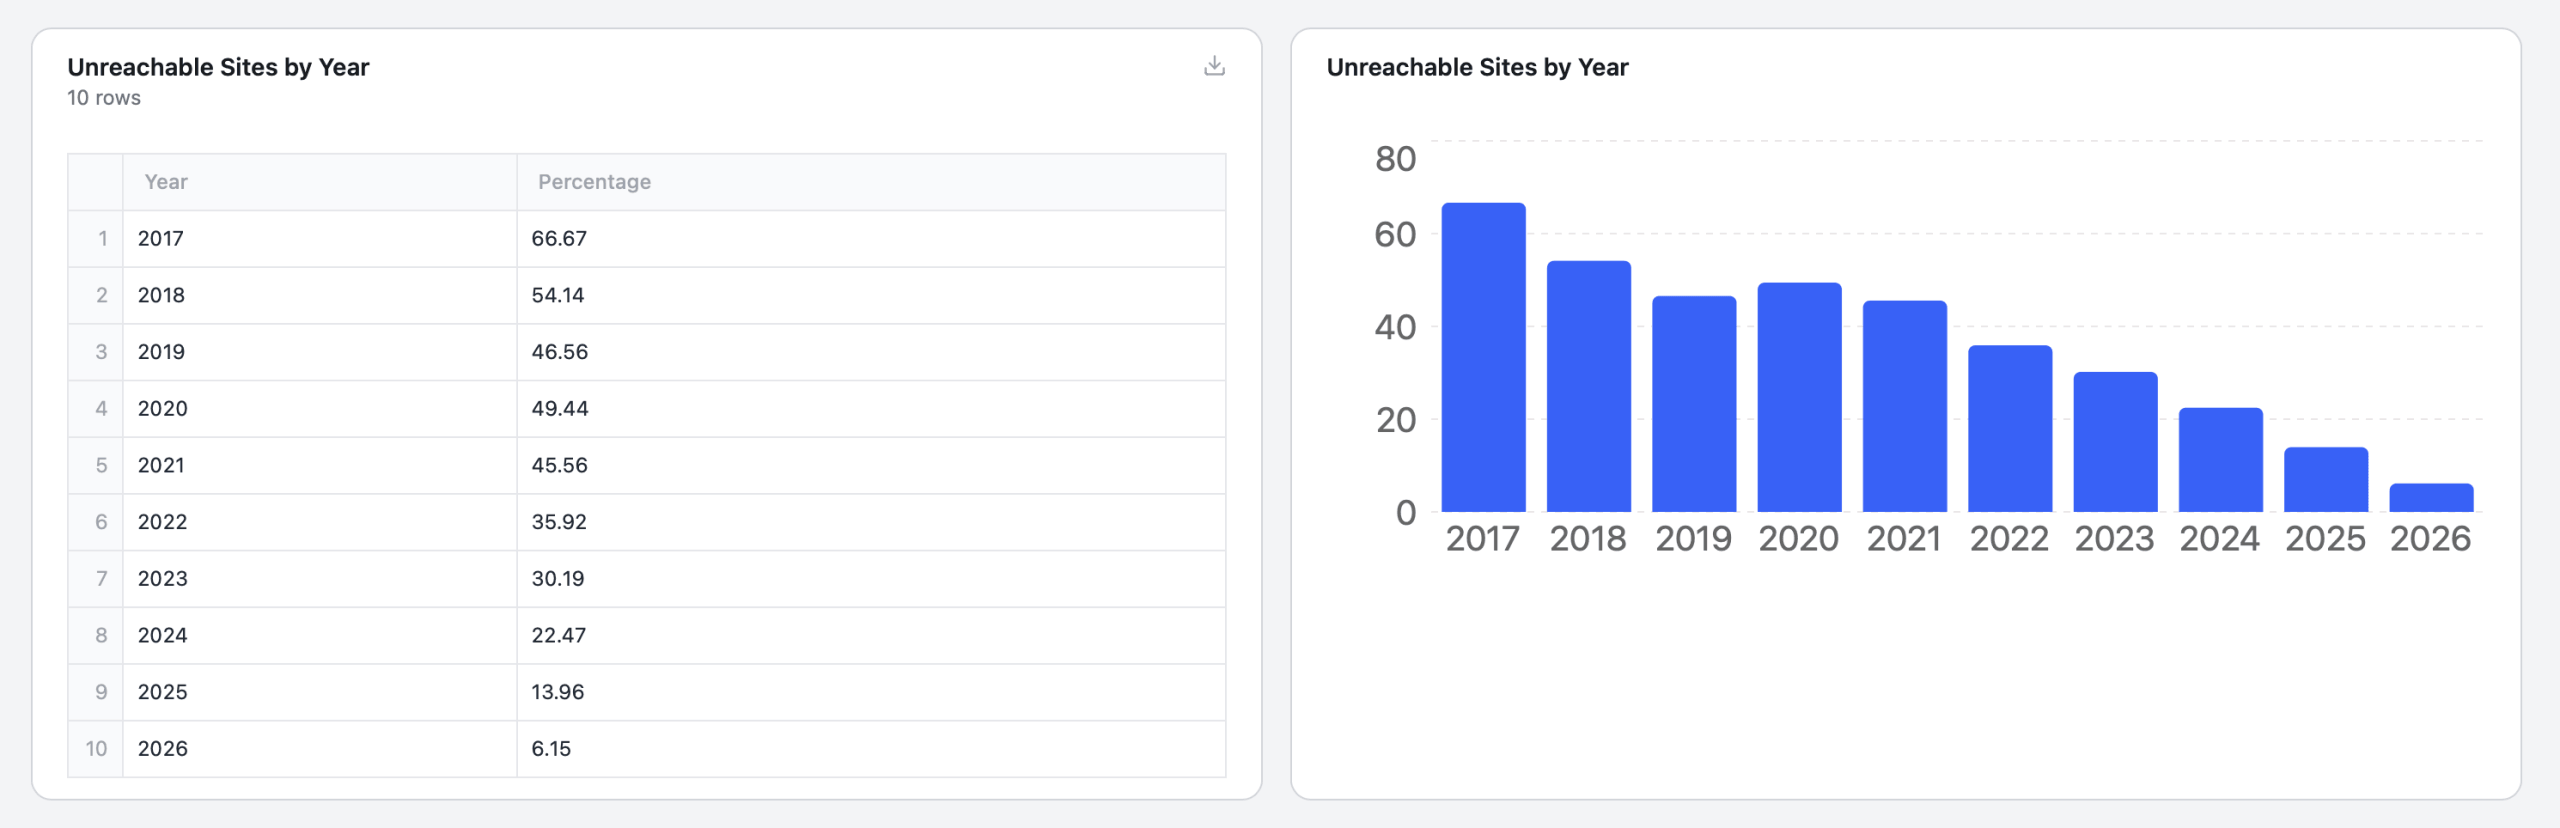Select the 2020 bar in chart
Viewport: 2560px width, 828px height.
coord(1799,400)
